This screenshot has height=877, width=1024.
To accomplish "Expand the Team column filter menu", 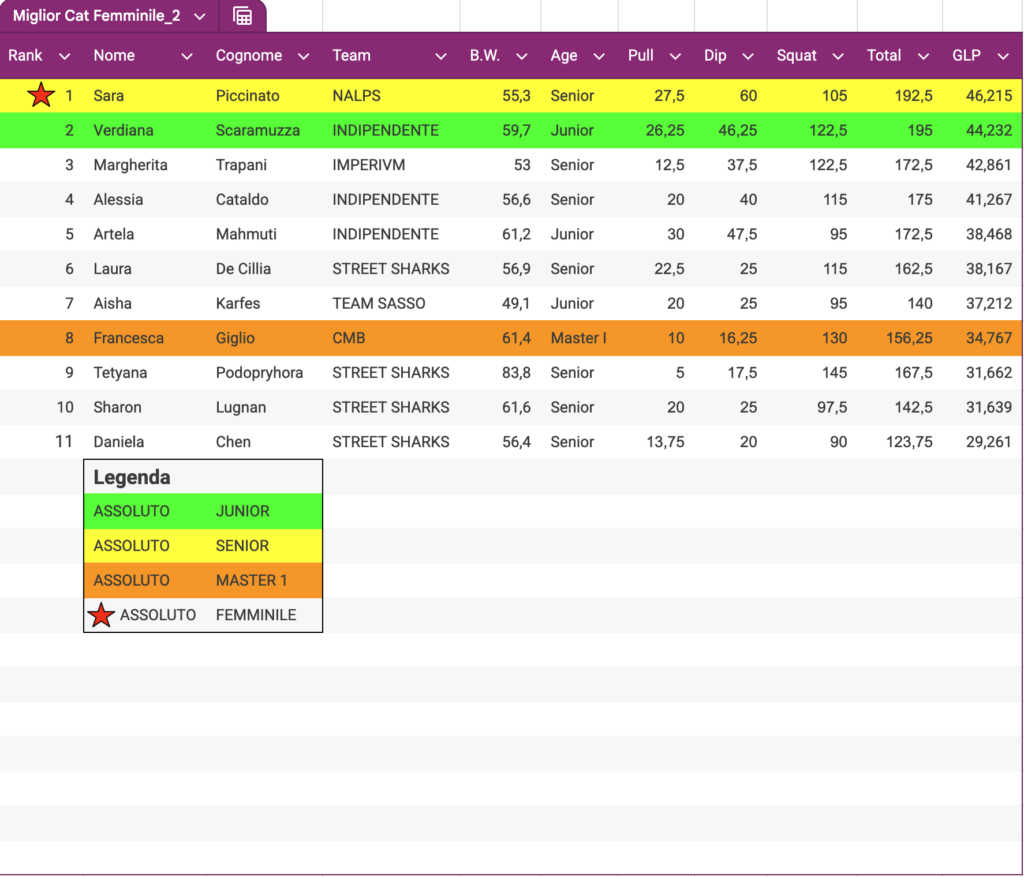I will [441, 56].
